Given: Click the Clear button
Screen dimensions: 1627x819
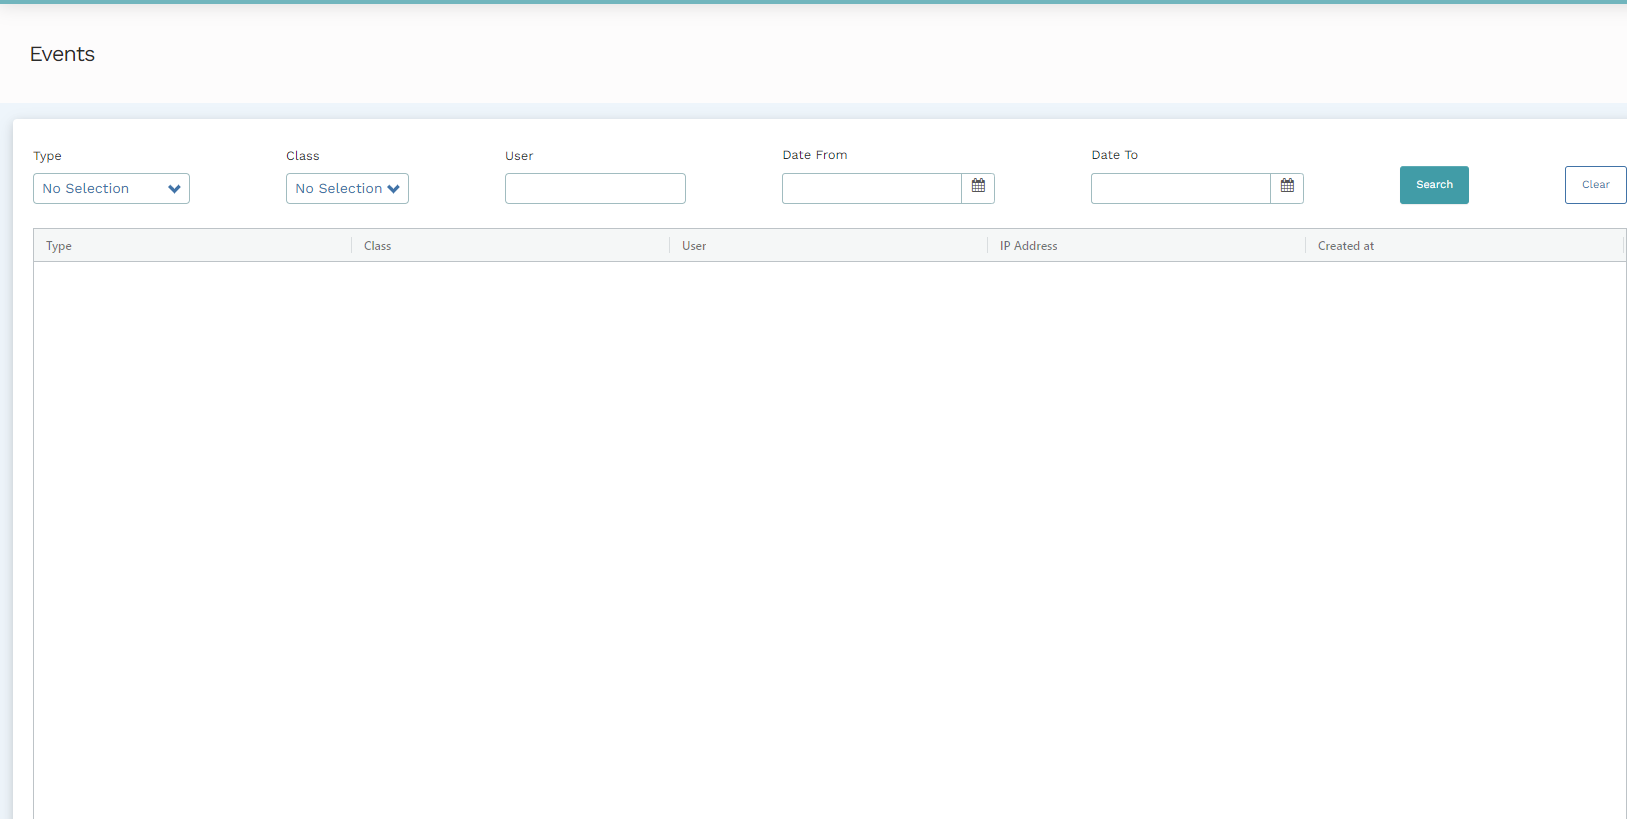Looking at the screenshot, I should pos(1595,185).
